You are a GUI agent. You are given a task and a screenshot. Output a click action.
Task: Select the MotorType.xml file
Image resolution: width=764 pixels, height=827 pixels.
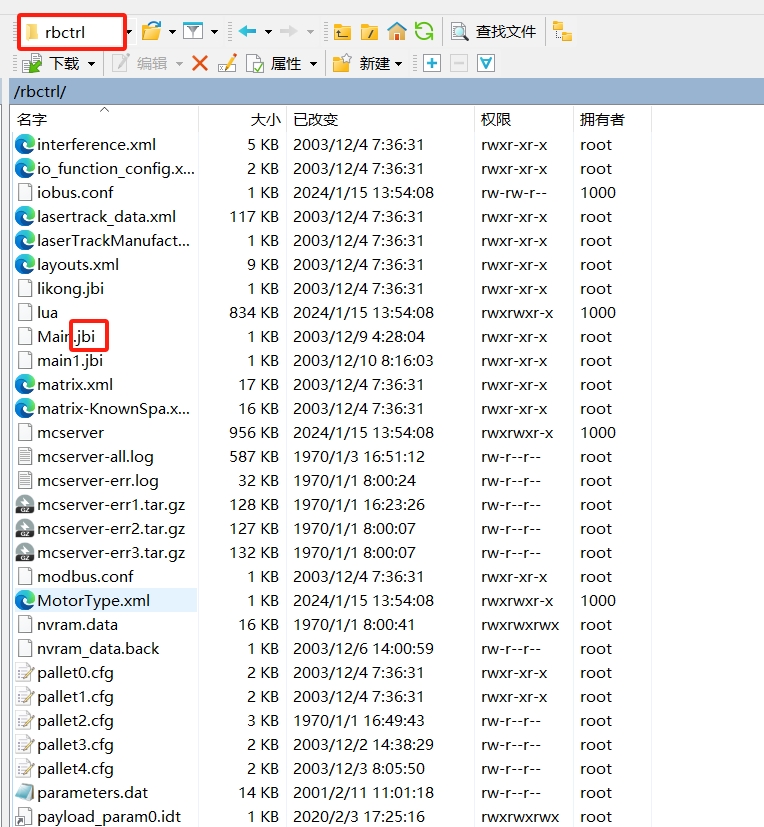pyautogui.click(x=93, y=601)
